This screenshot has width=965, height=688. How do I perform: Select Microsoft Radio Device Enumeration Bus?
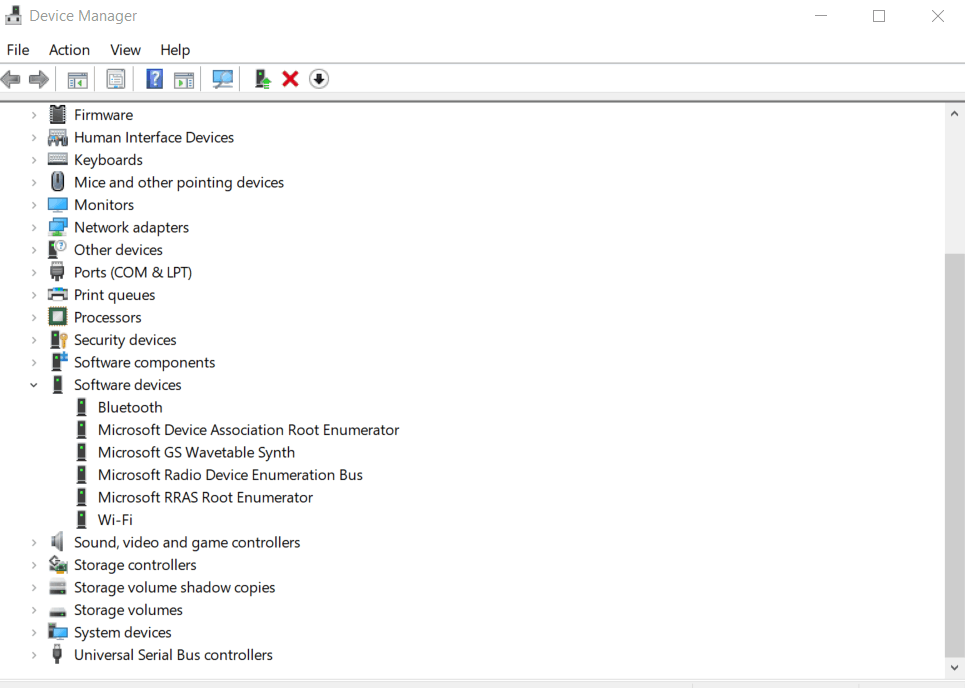(230, 475)
